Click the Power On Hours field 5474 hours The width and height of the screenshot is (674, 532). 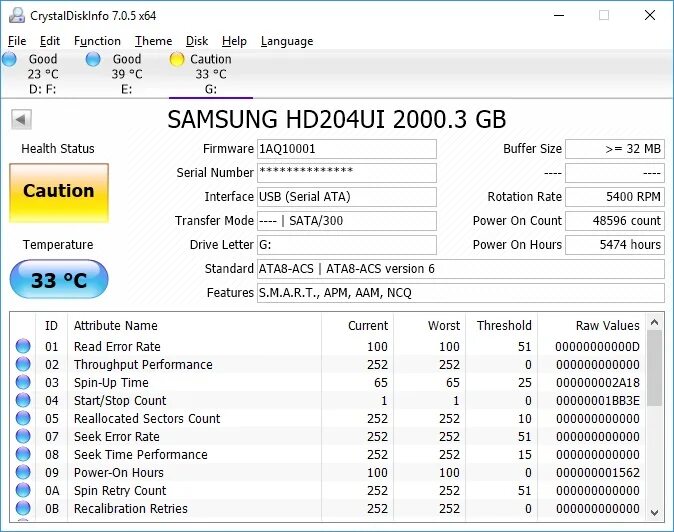615,245
